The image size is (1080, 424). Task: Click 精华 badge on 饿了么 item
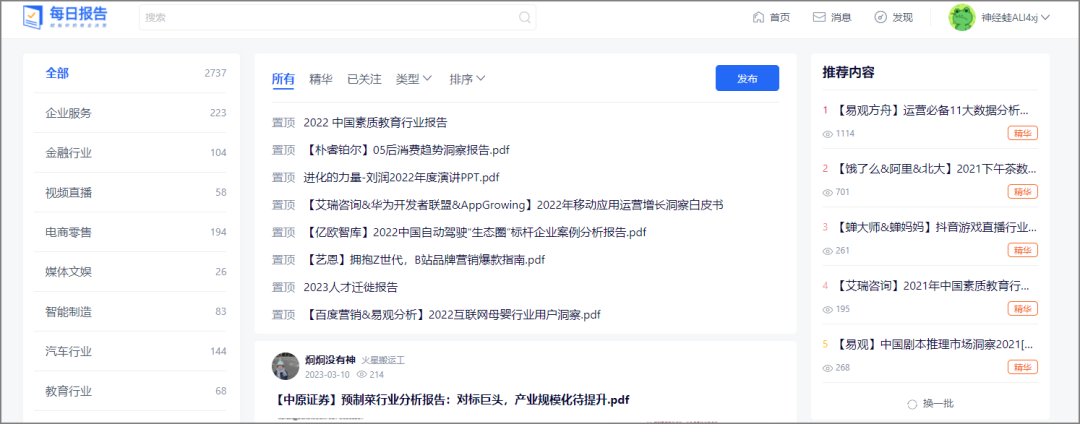click(1022, 192)
